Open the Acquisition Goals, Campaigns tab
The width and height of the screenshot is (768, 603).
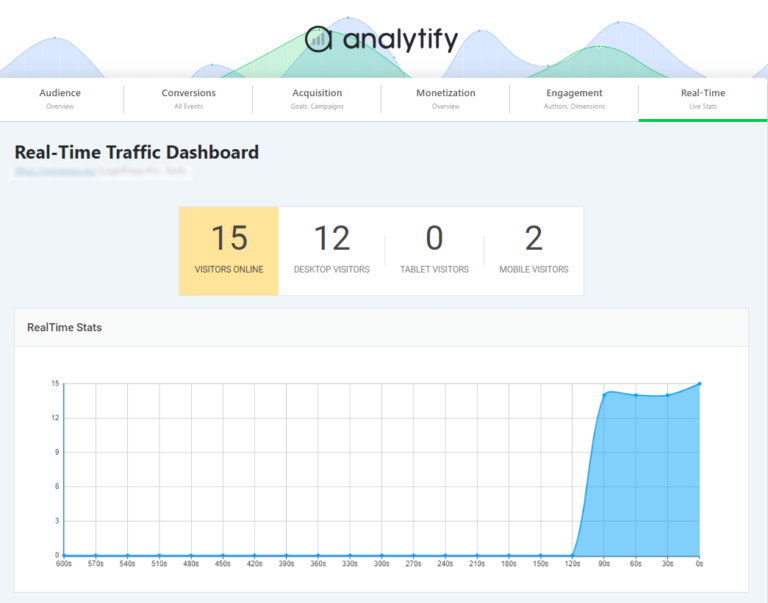click(x=317, y=99)
